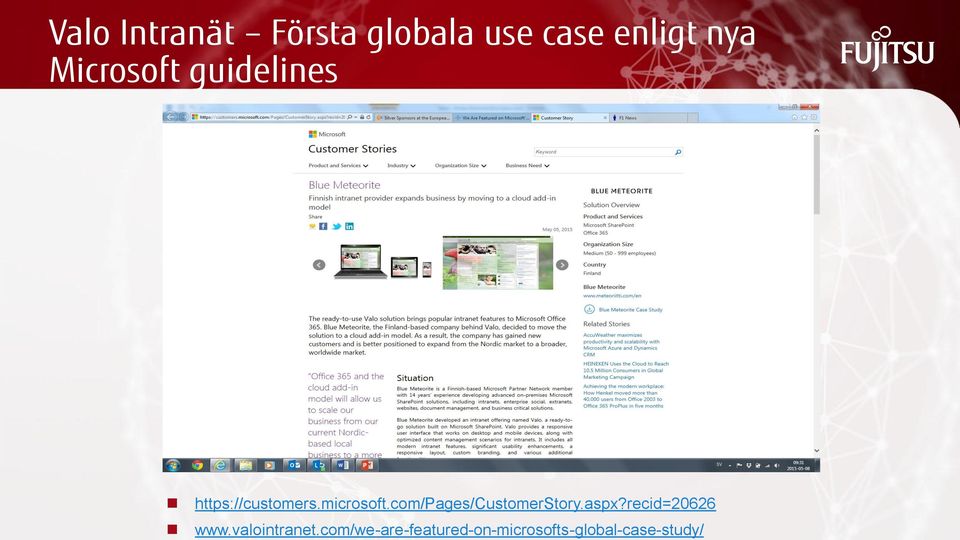Open the www.meteoriitti.com/en link
Viewport: 960px width, 540px height.
(612, 296)
